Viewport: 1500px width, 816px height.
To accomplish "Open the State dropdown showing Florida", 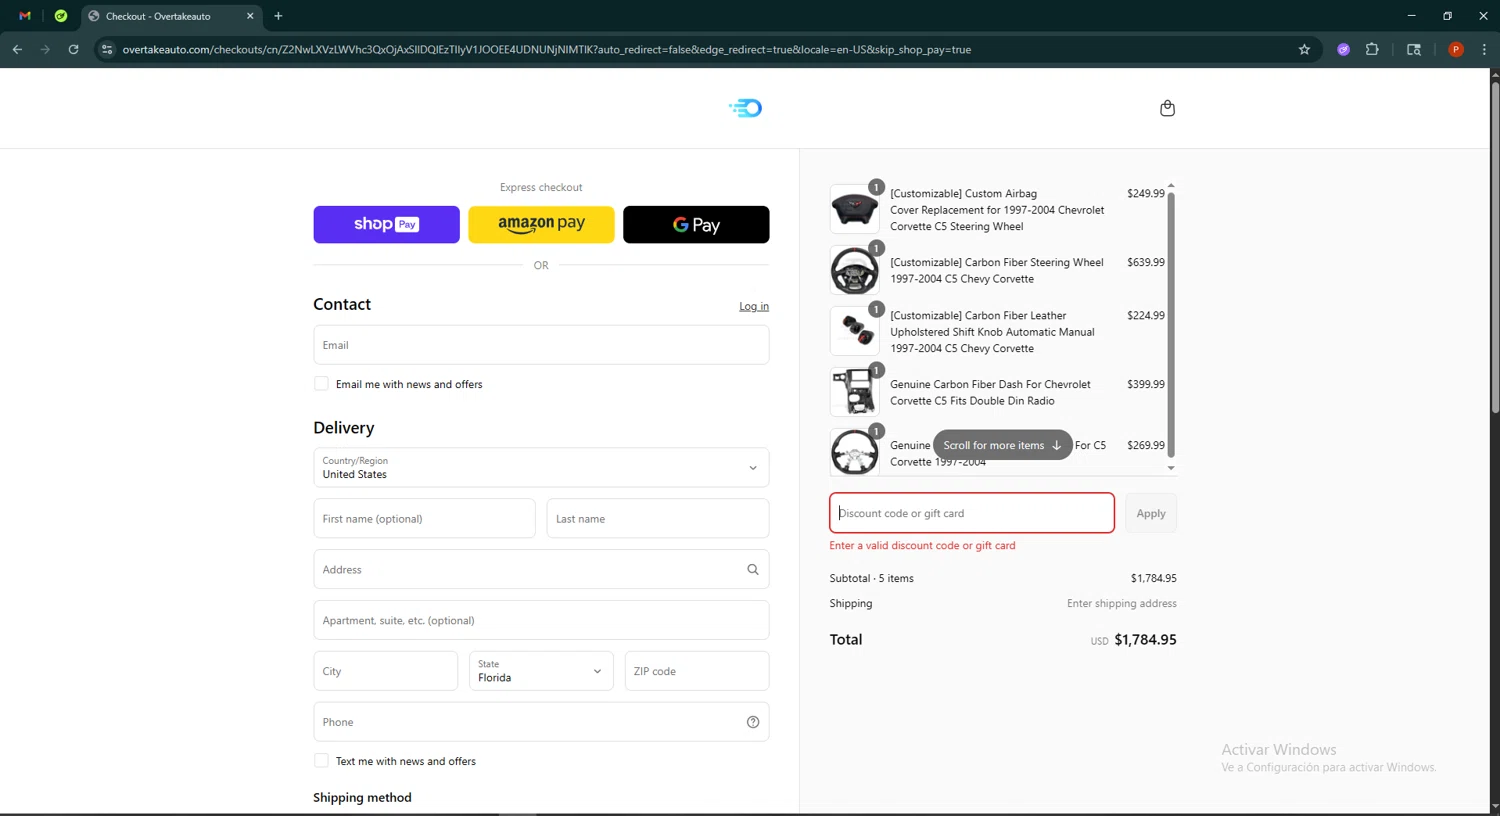I will click(541, 671).
